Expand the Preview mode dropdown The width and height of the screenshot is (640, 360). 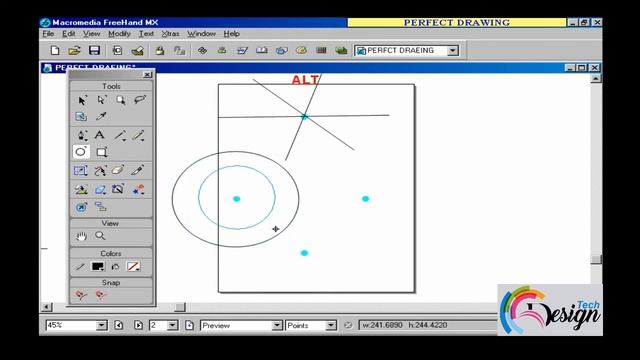click(277, 325)
